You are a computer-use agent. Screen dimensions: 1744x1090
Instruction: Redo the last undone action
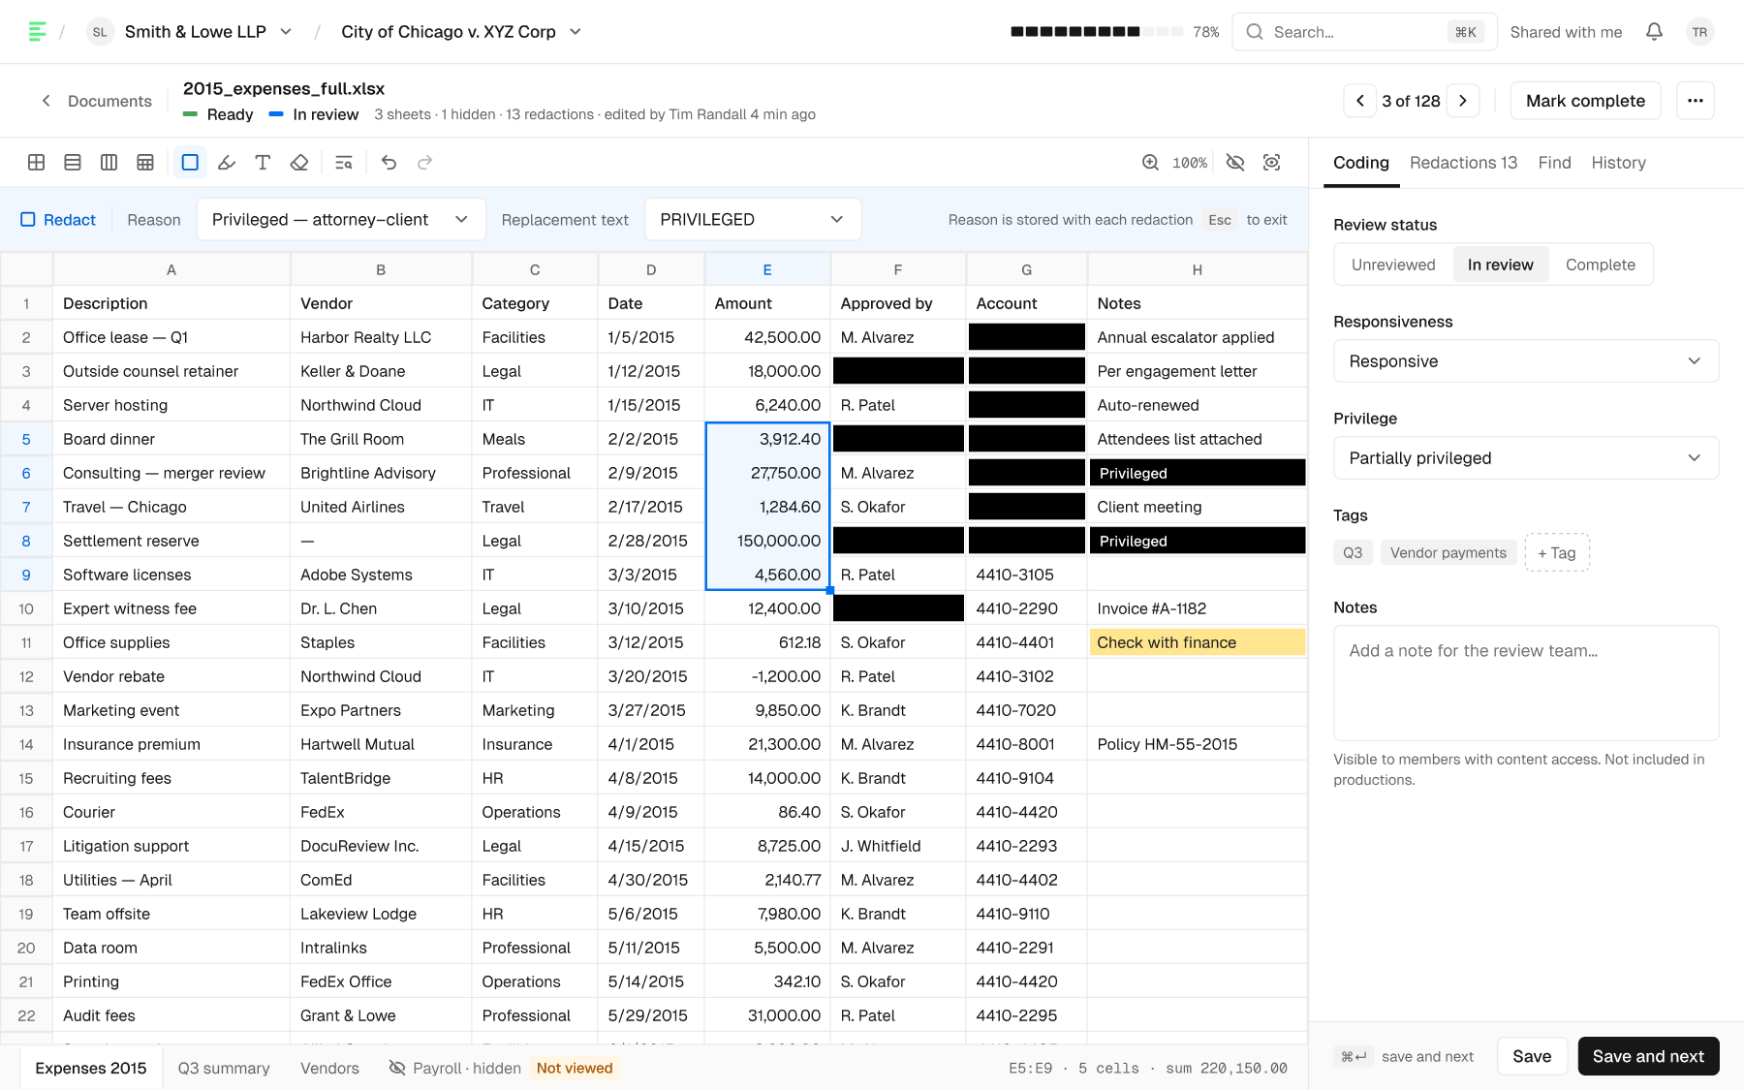click(425, 162)
